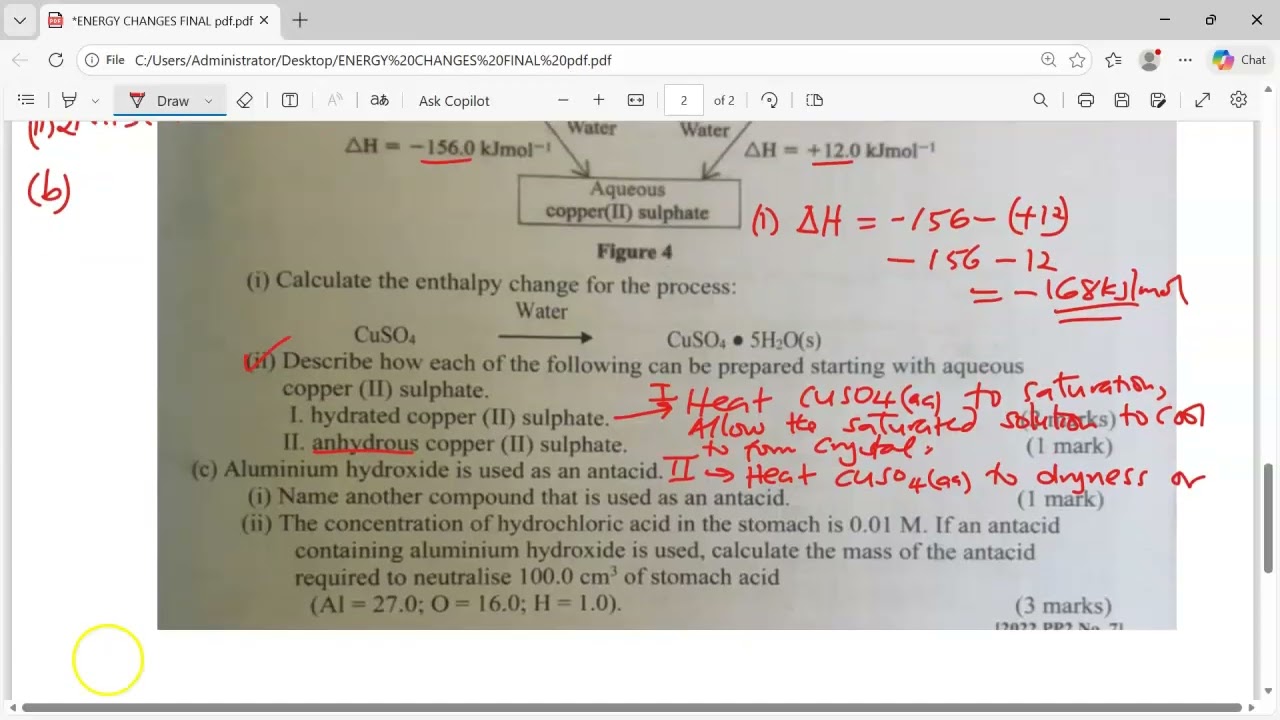
Task: Open zoom magnifier in address bar
Action: pos(1048,60)
